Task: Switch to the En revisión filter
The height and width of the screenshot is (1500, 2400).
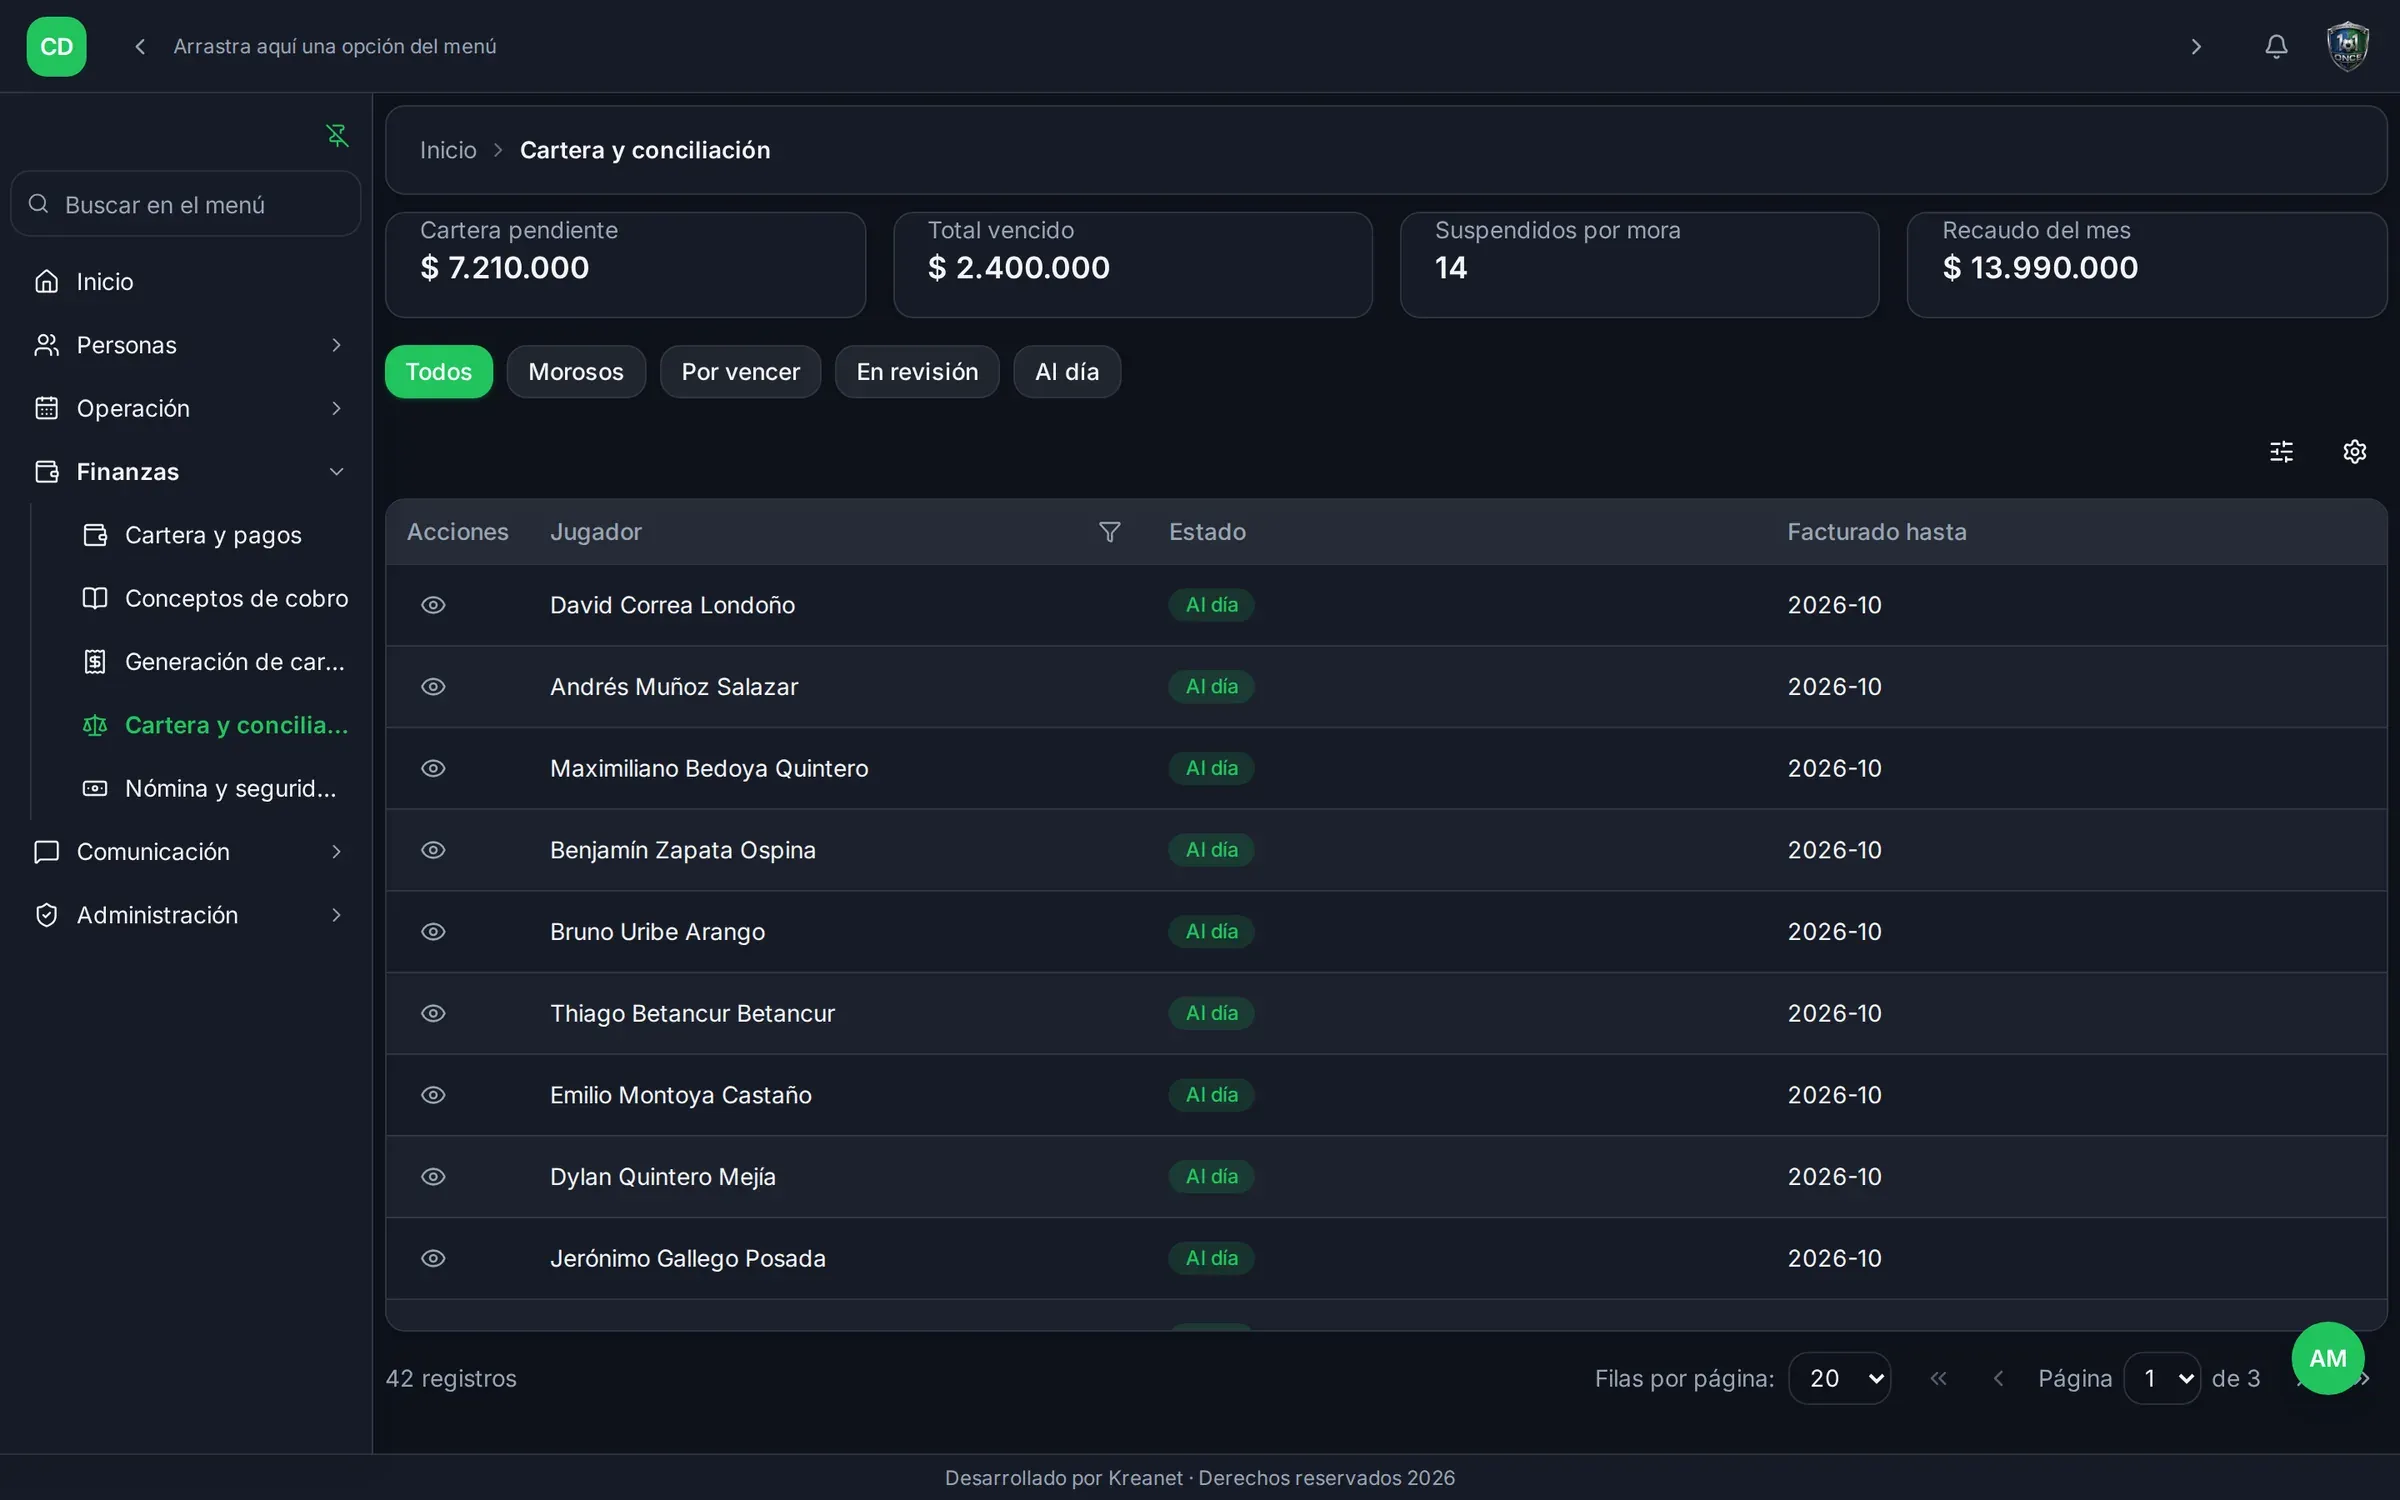Action: (917, 372)
